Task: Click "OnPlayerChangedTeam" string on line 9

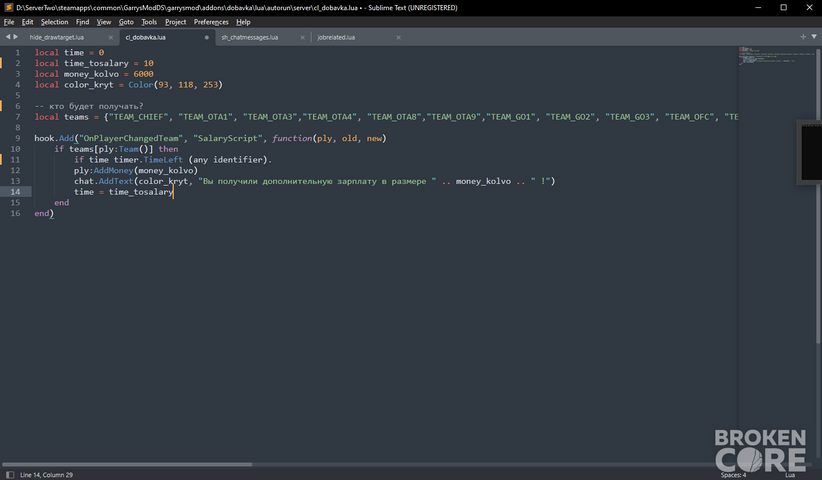Action: [x=131, y=138]
